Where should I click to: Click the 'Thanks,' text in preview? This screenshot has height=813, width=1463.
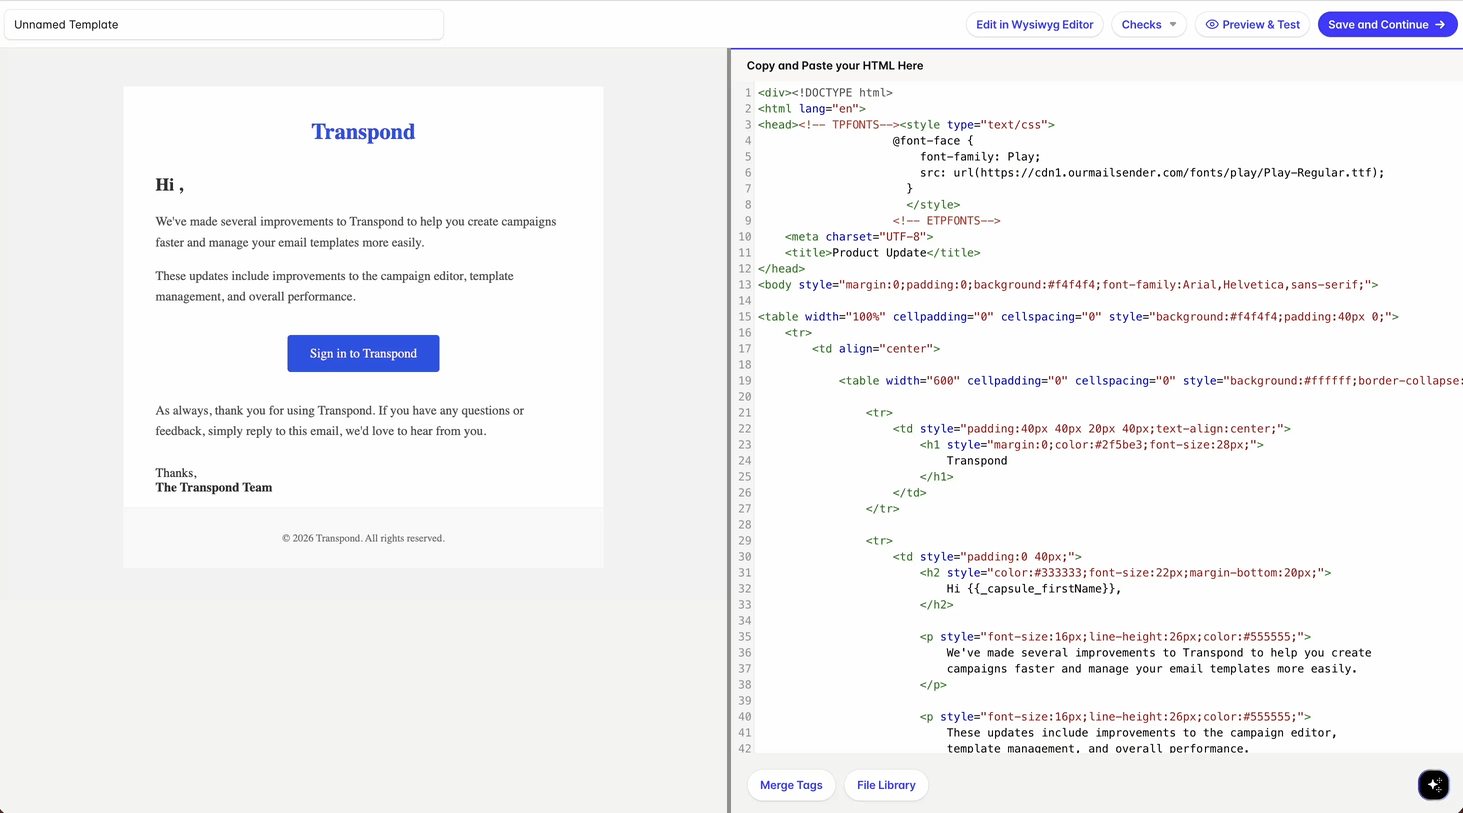click(176, 473)
